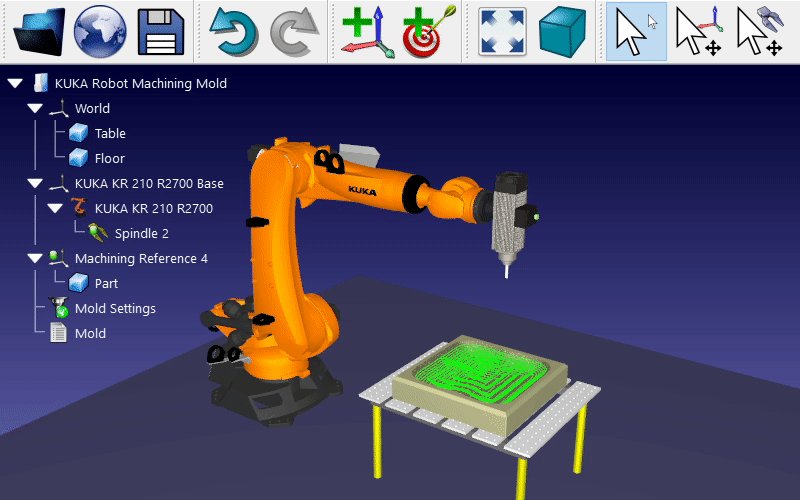Click the Floor object cube icon

[x=79, y=158]
